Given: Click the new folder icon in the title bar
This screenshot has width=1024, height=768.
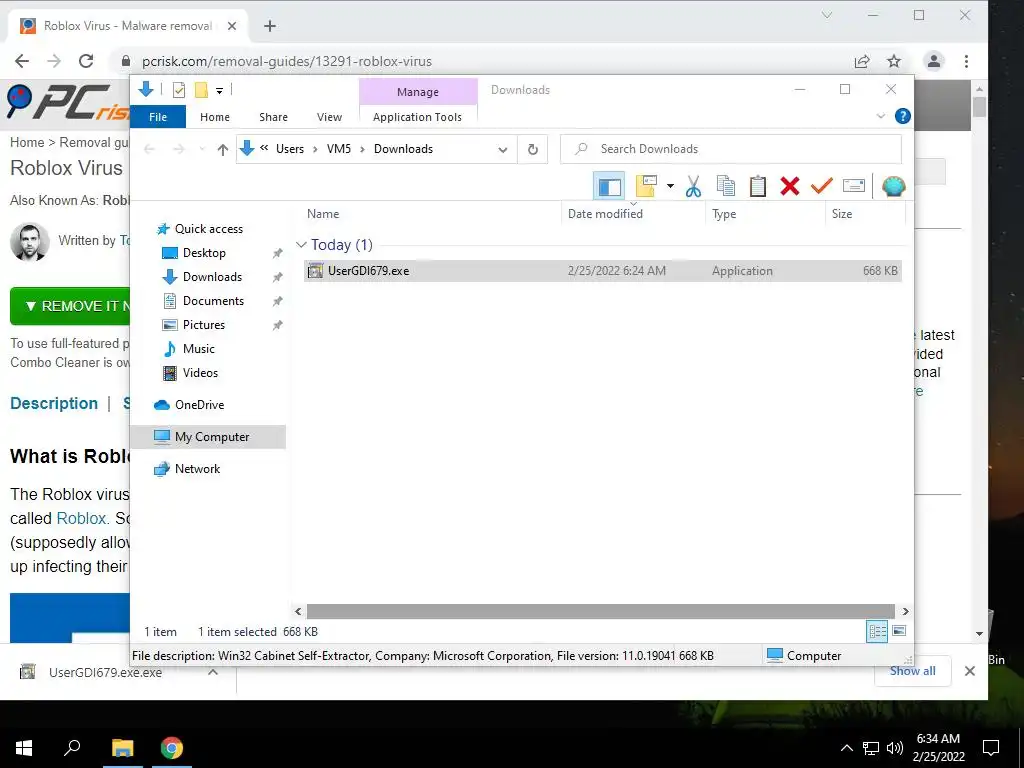Looking at the screenshot, I should [201, 90].
